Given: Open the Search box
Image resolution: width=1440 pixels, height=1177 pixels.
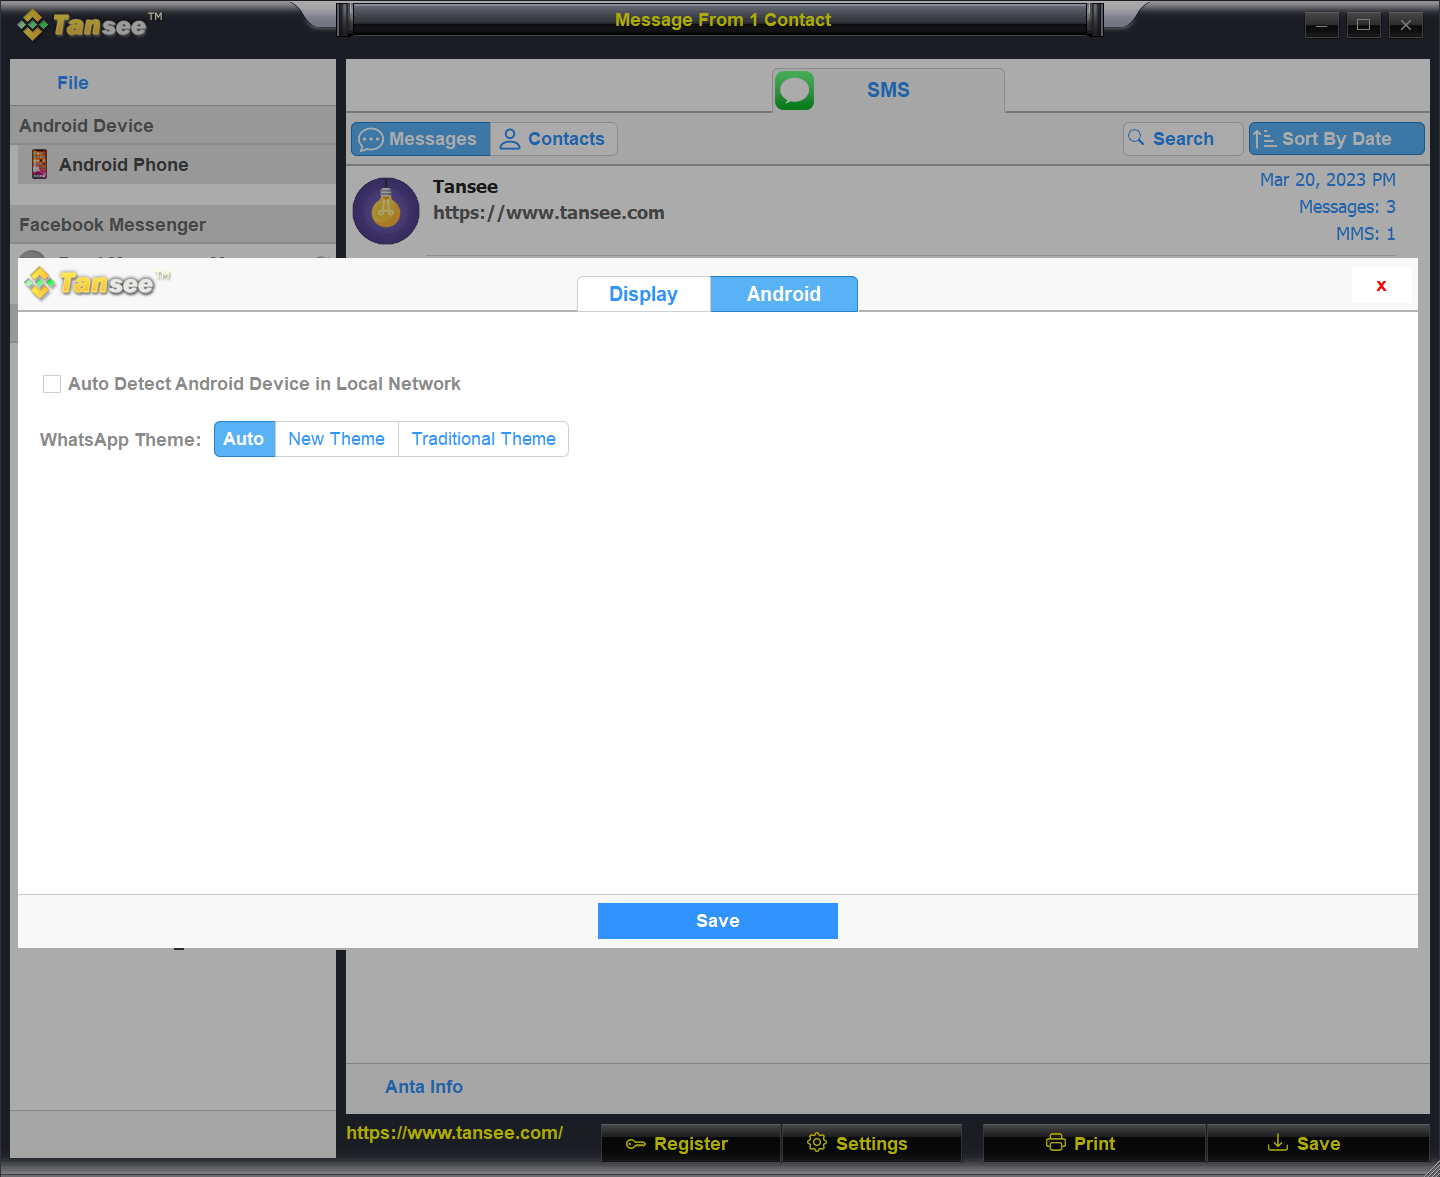Looking at the screenshot, I should point(1183,139).
